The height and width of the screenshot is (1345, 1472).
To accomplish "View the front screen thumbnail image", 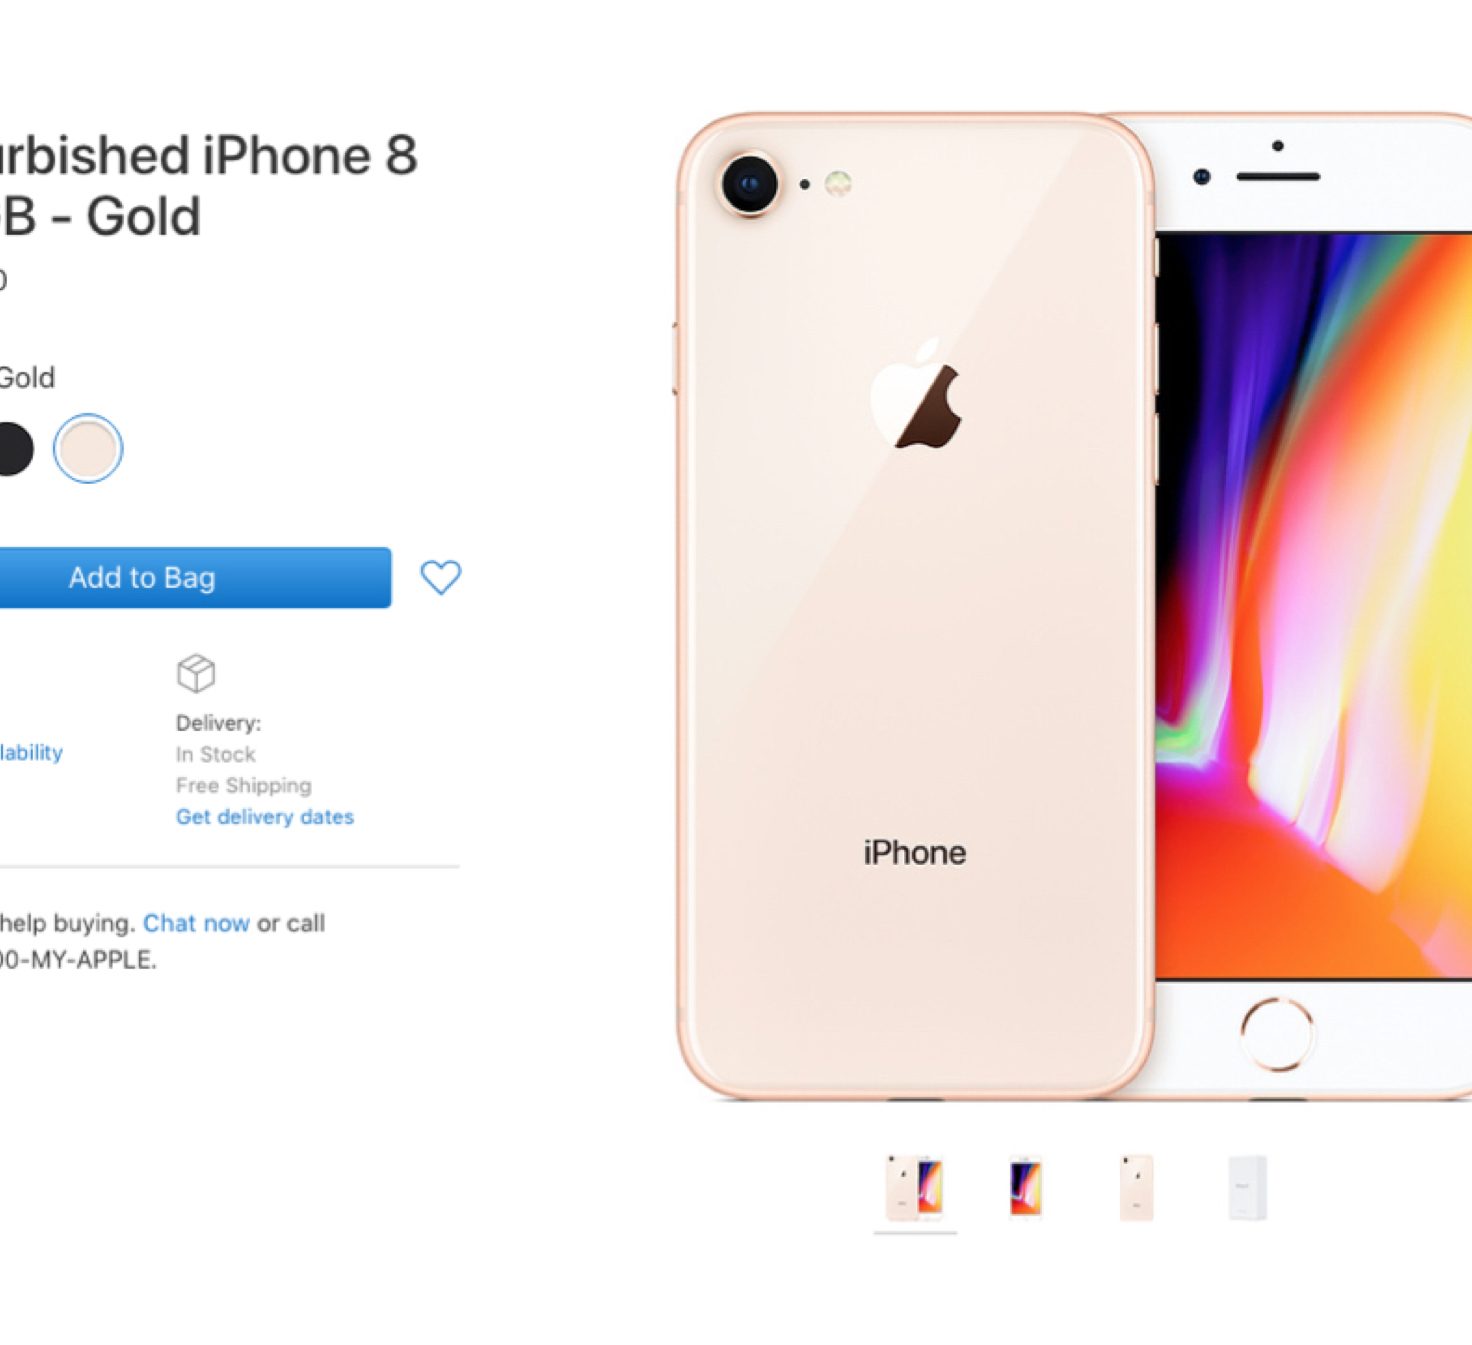I will point(1026,1188).
